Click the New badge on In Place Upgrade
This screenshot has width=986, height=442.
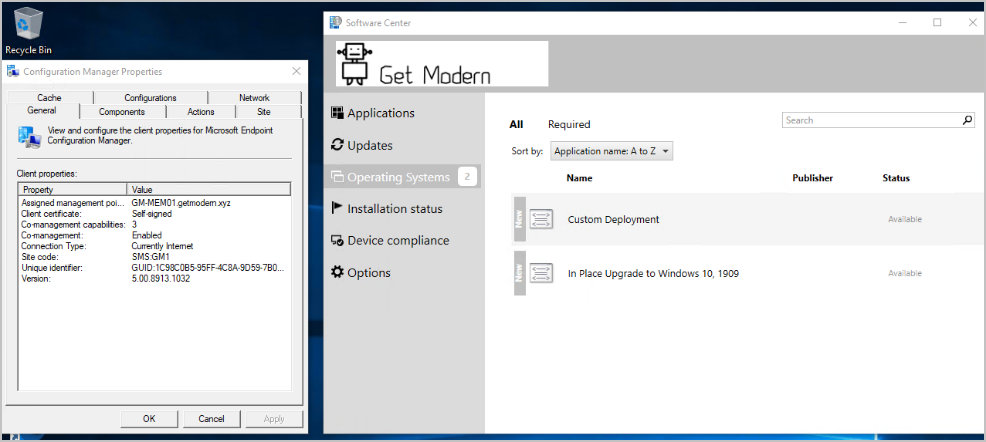pyautogui.click(x=519, y=273)
